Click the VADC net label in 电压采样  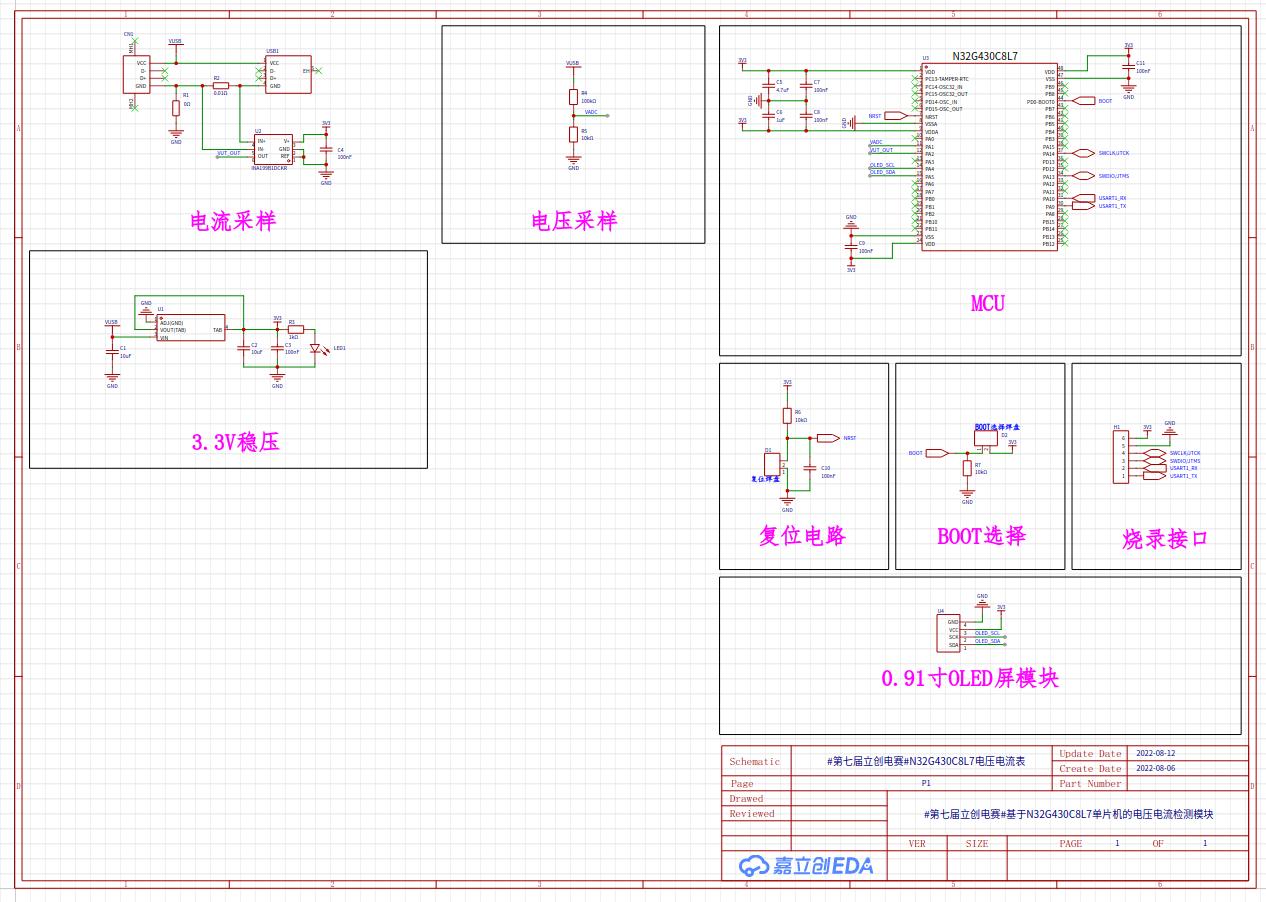[x=591, y=112]
